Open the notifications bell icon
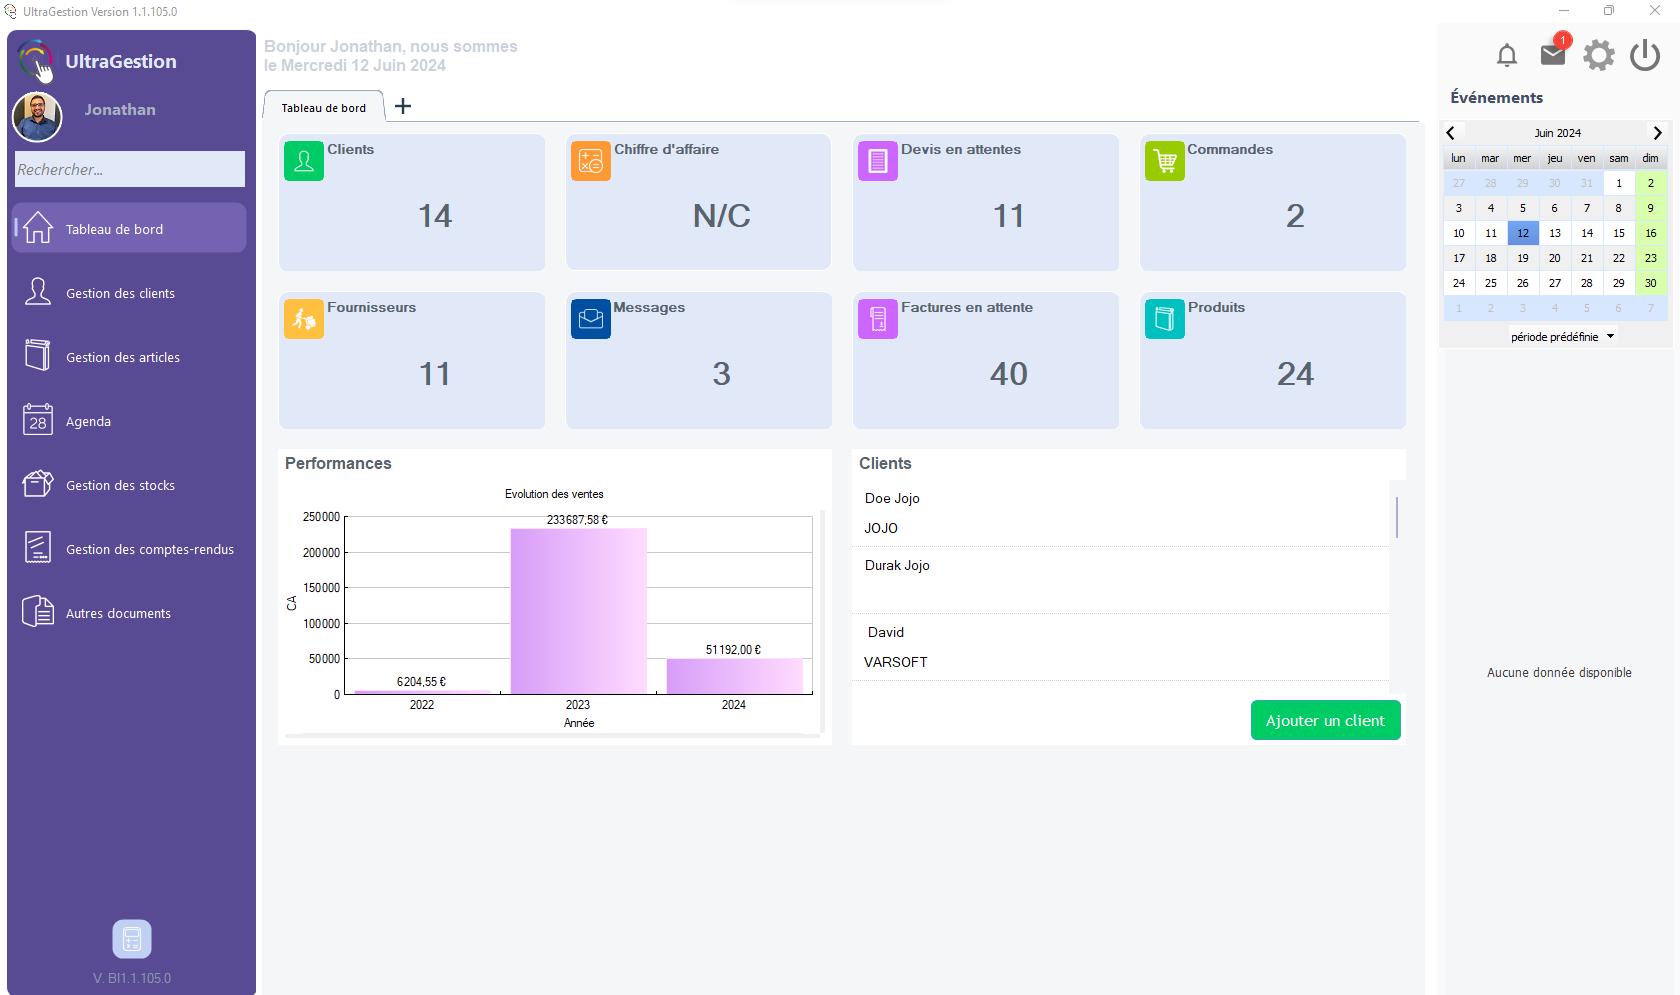Image resolution: width=1680 pixels, height=995 pixels. 1507,56
